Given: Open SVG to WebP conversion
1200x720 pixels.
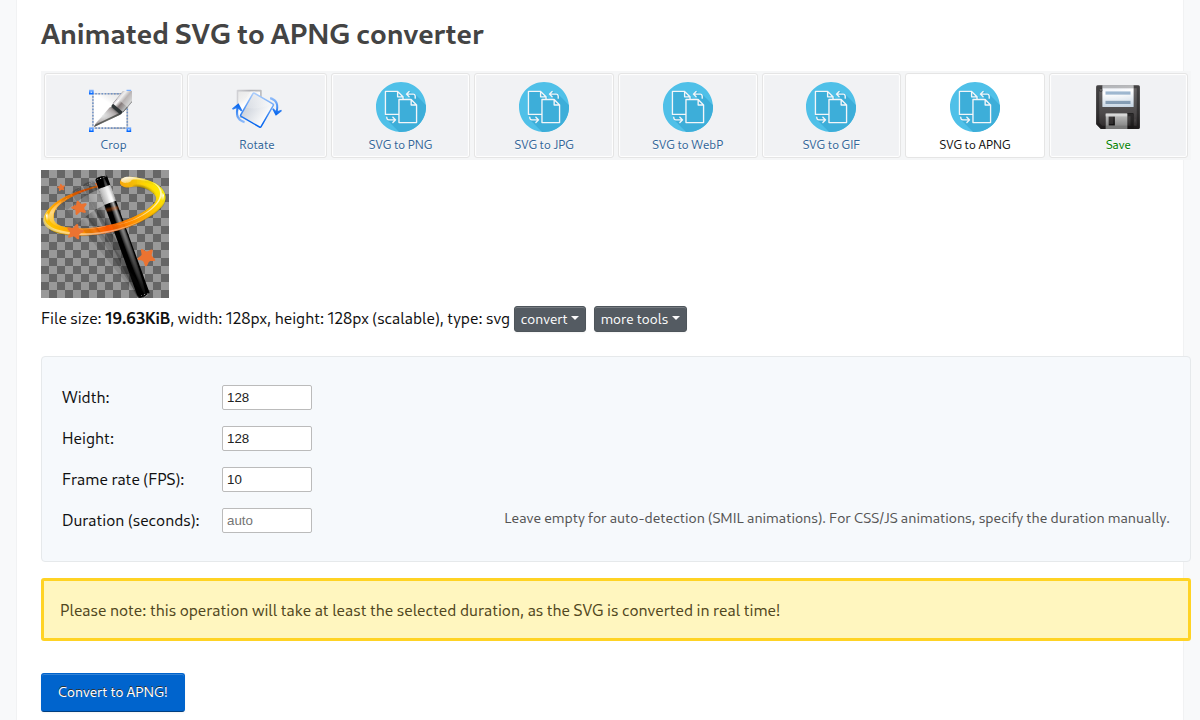Looking at the screenshot, I should (x=688, y=116).
